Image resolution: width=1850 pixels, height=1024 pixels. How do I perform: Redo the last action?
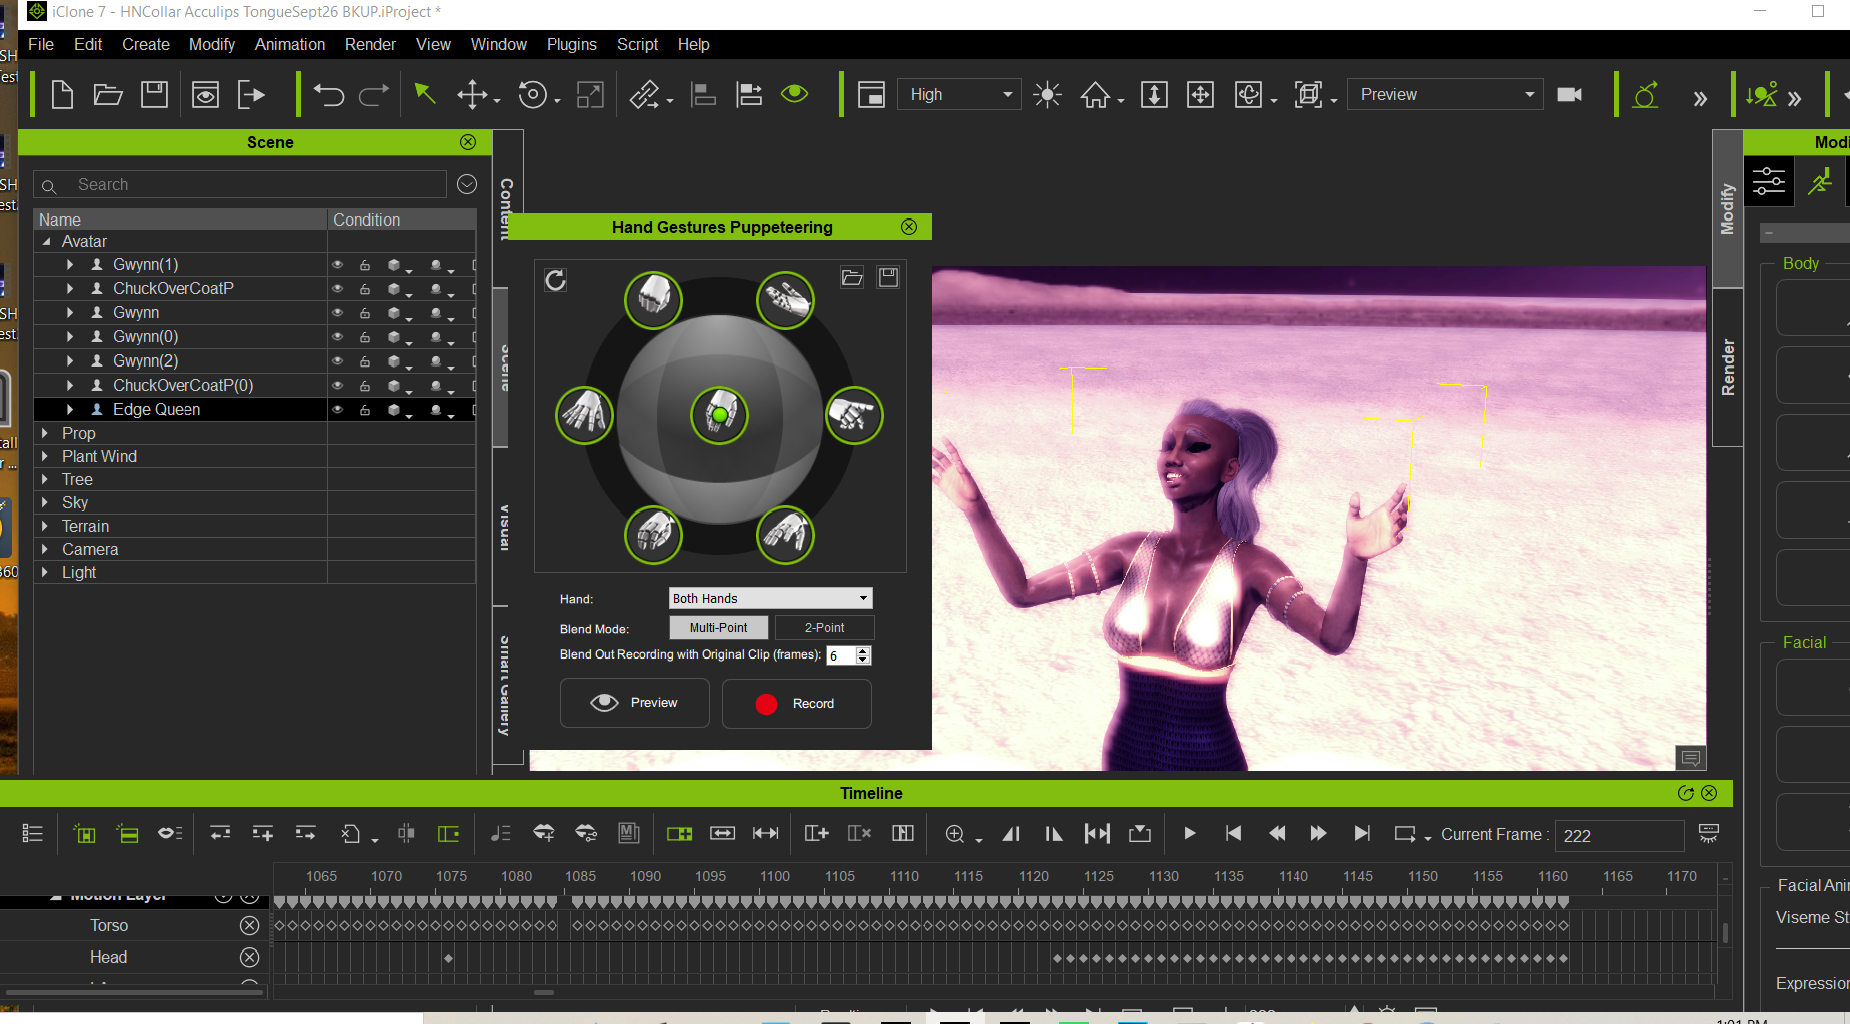(x=374, y=95)
